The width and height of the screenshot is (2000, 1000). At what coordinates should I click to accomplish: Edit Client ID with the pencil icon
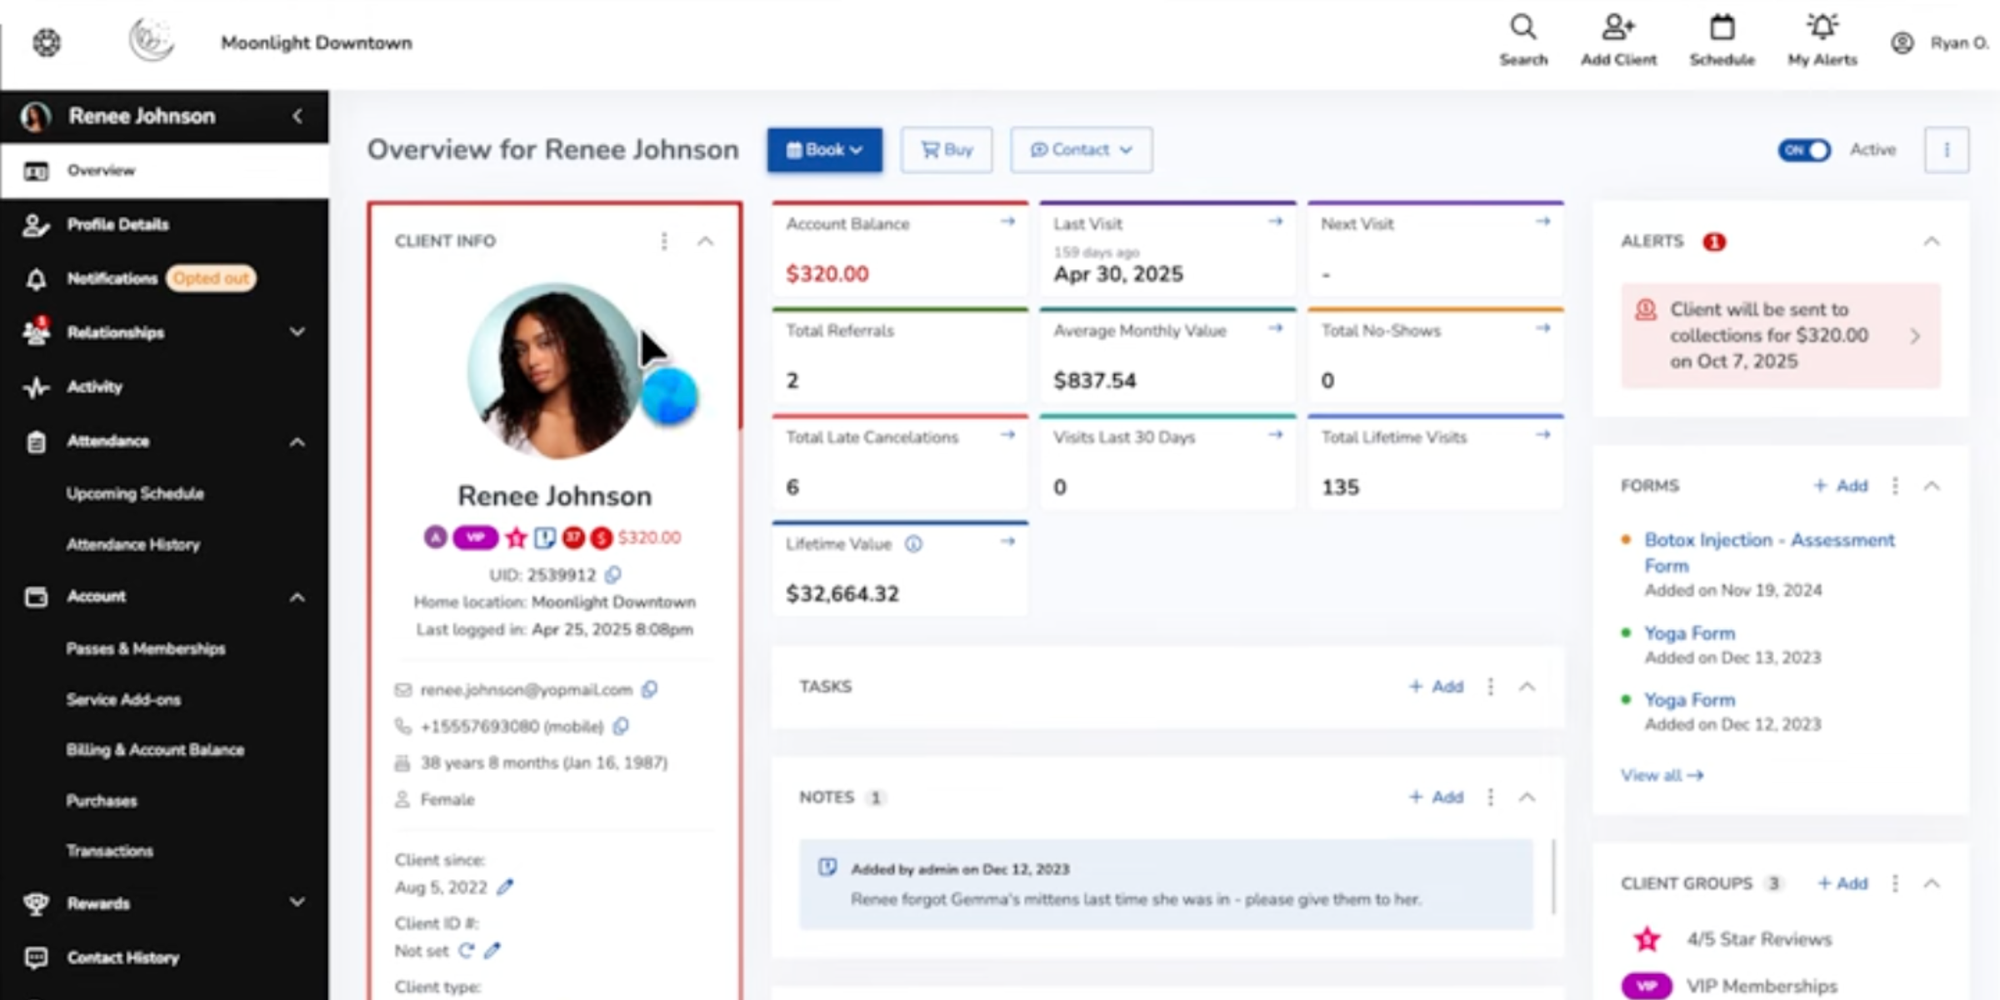coord(491,950)
